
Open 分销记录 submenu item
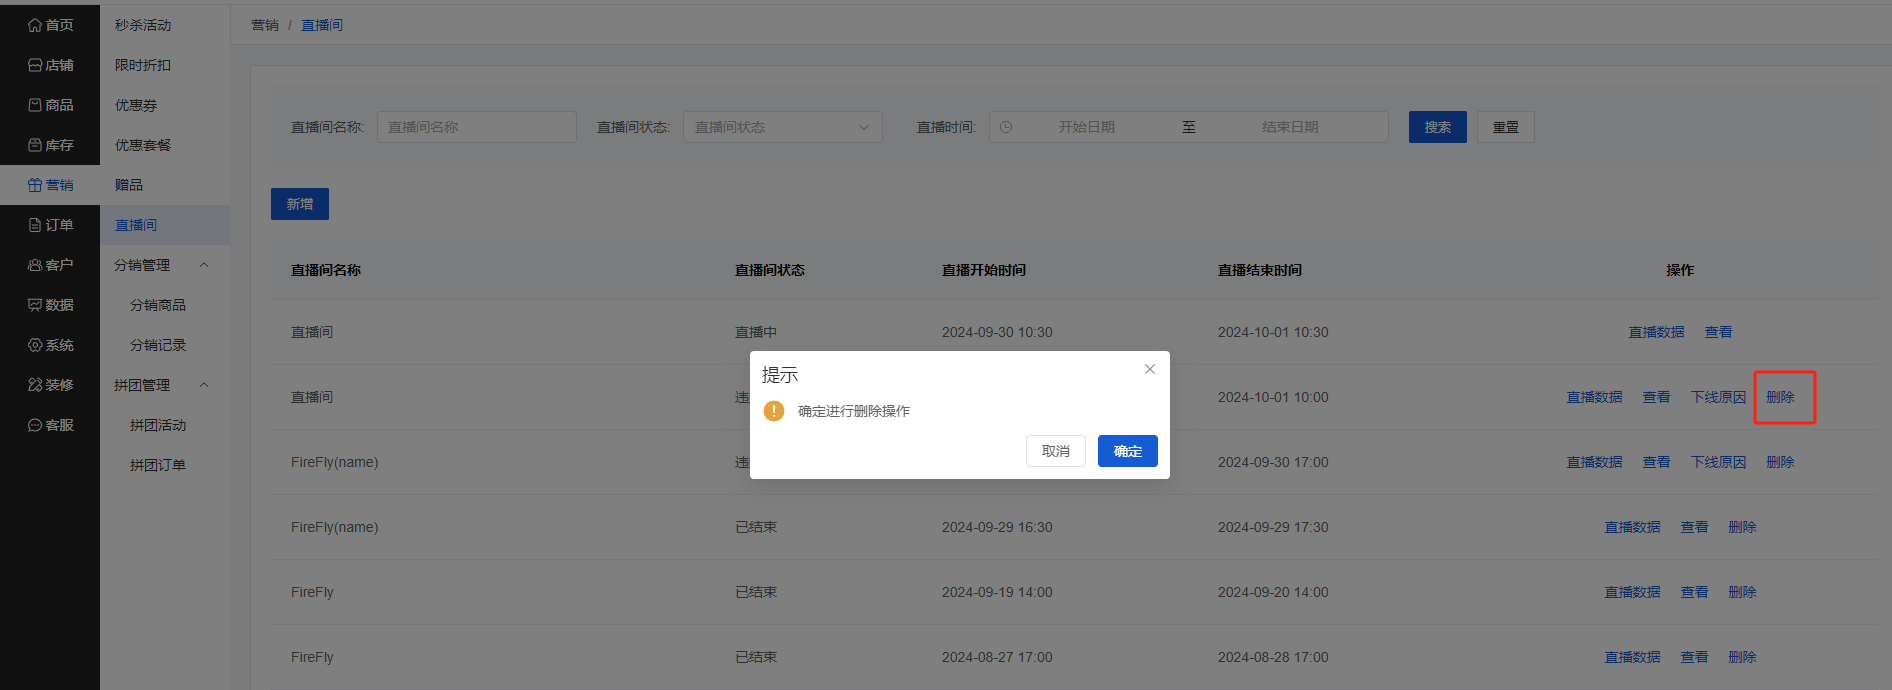click(x=158, y=345)
